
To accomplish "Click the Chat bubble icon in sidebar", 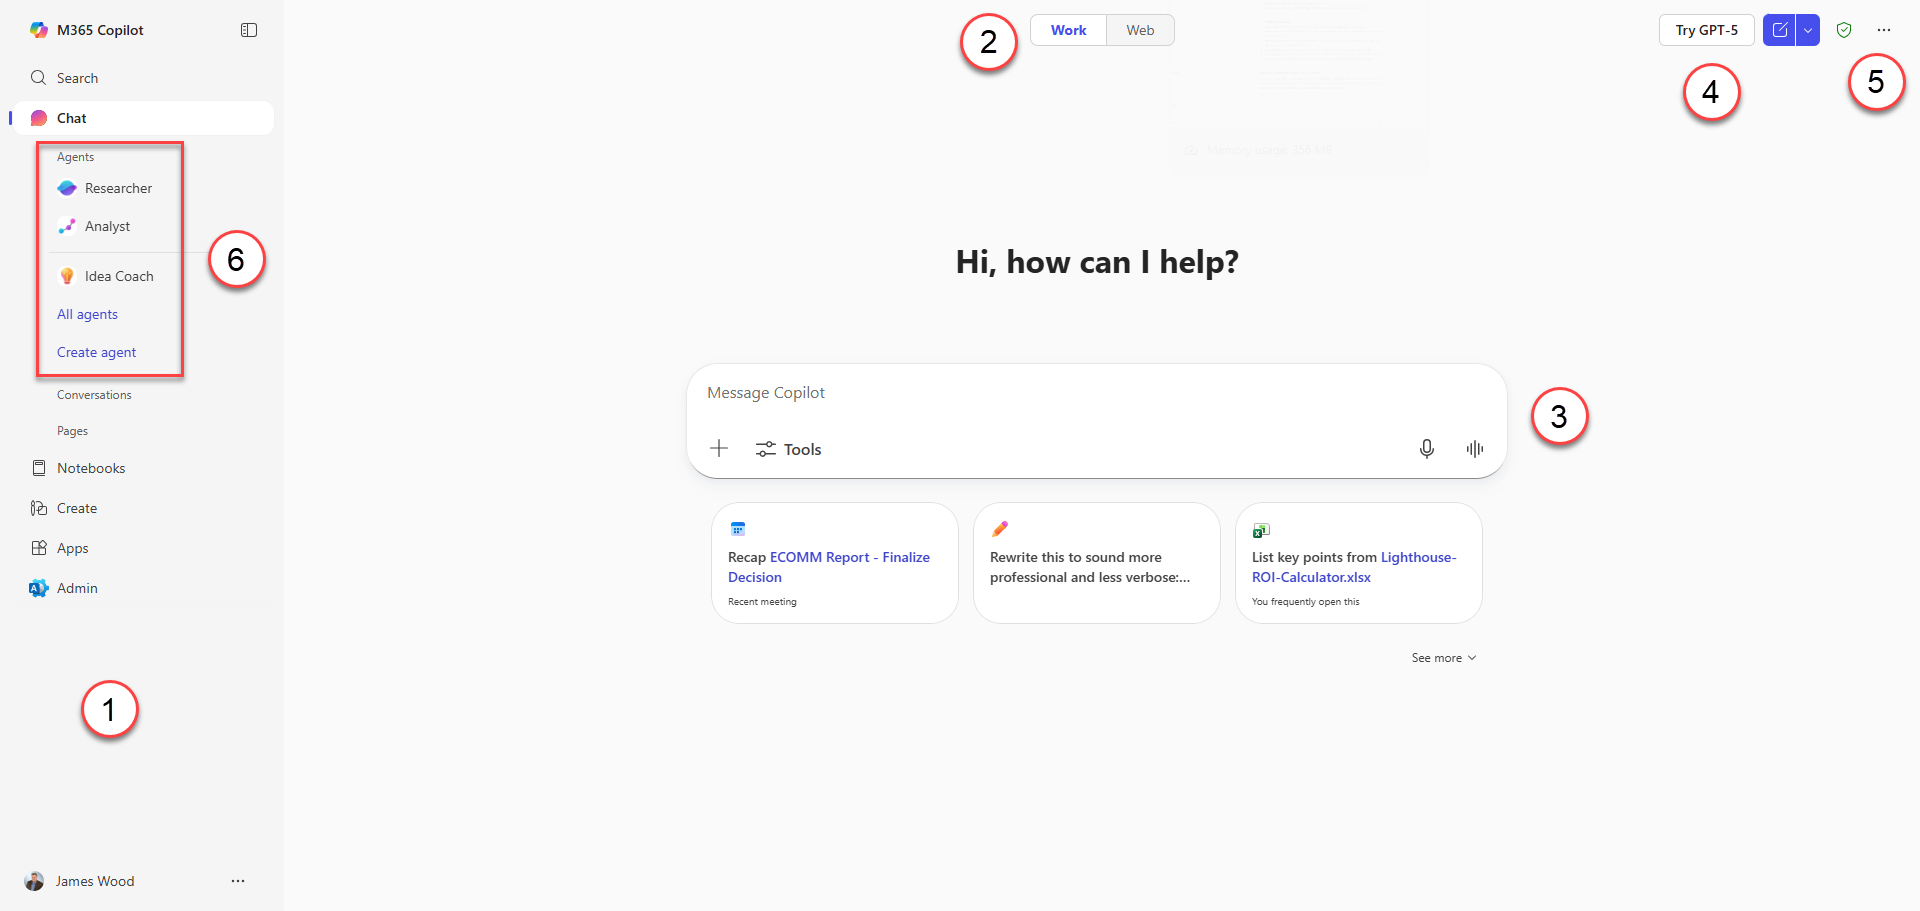I will pos(39,118).
